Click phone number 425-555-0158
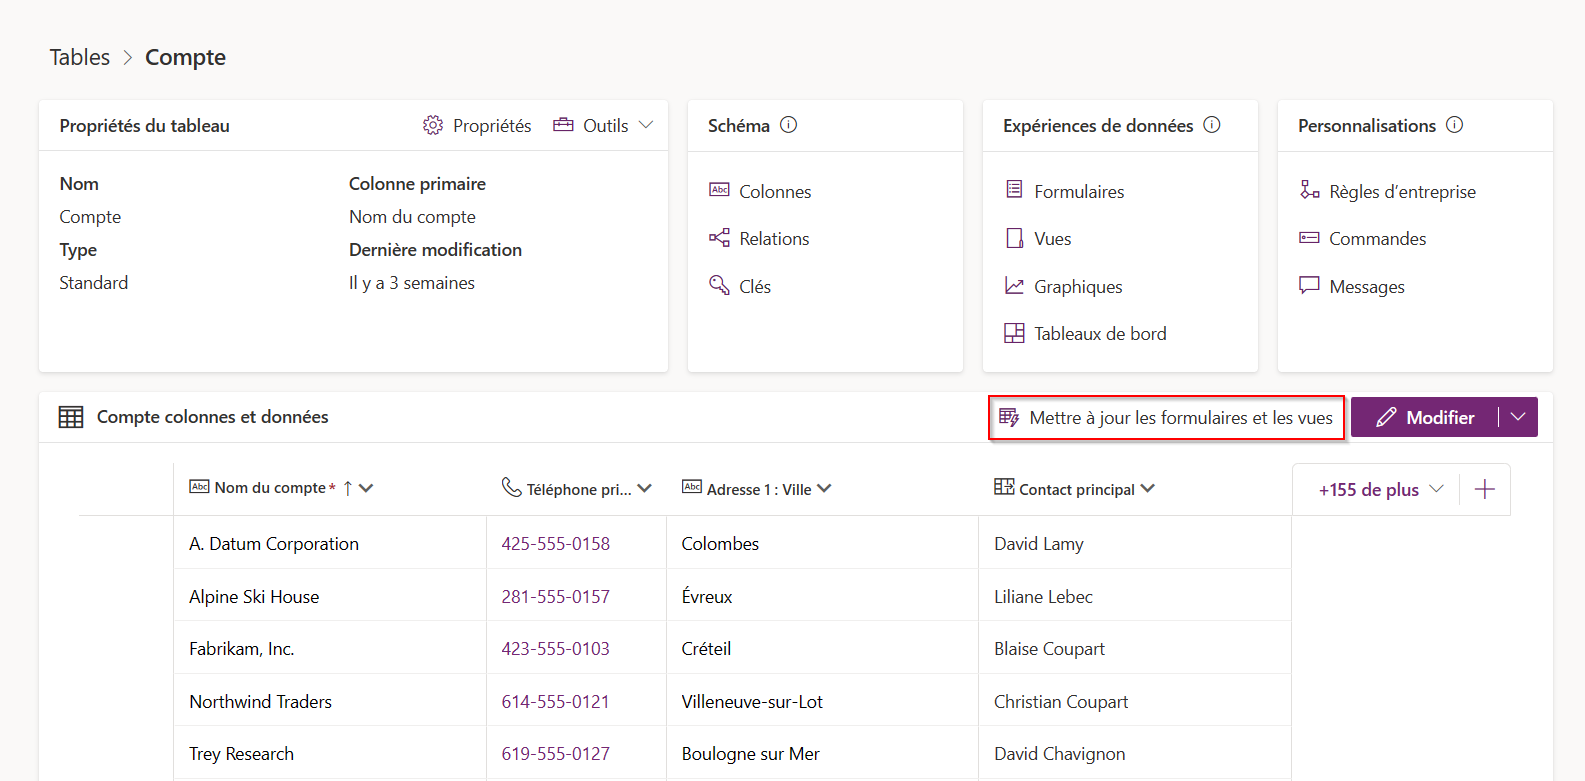 (555, 543)
